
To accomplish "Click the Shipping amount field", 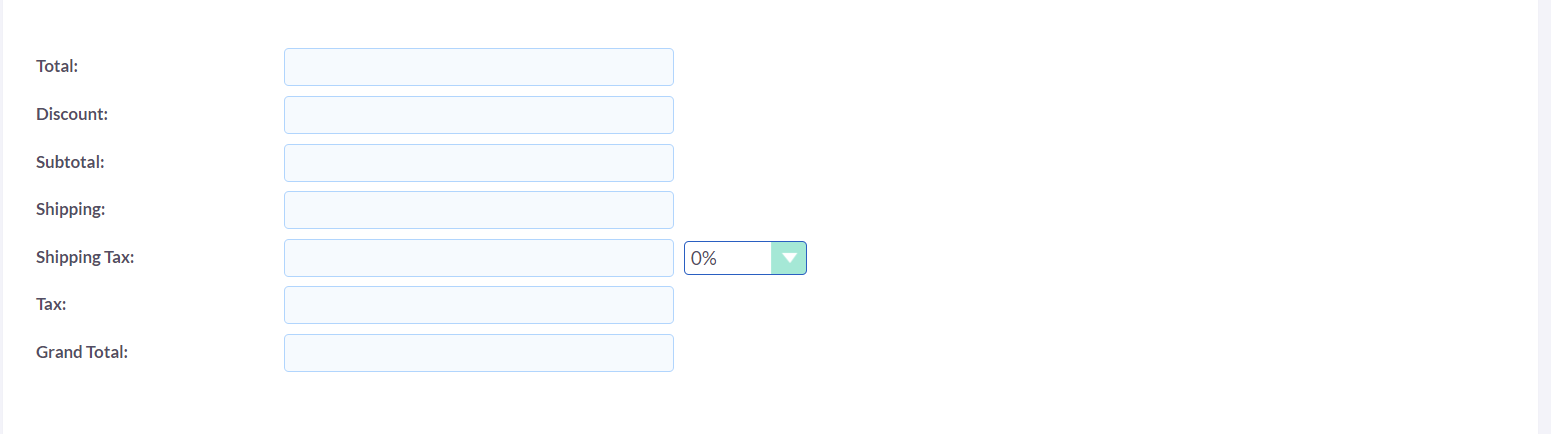I will point(478,210).
